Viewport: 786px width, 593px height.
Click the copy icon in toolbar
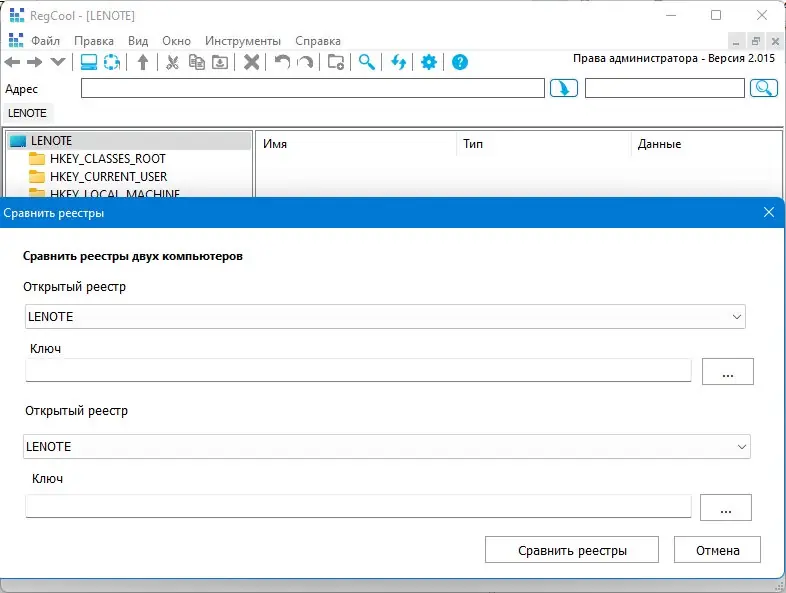pyautogui.click(x=196, y=62)
